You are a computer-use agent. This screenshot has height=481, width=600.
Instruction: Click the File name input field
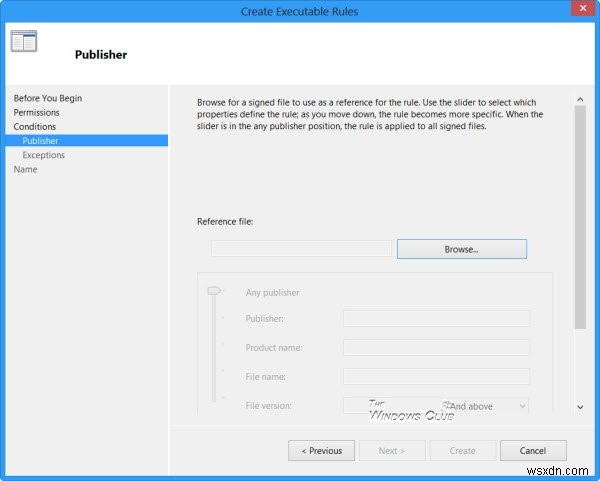point(436,377)
